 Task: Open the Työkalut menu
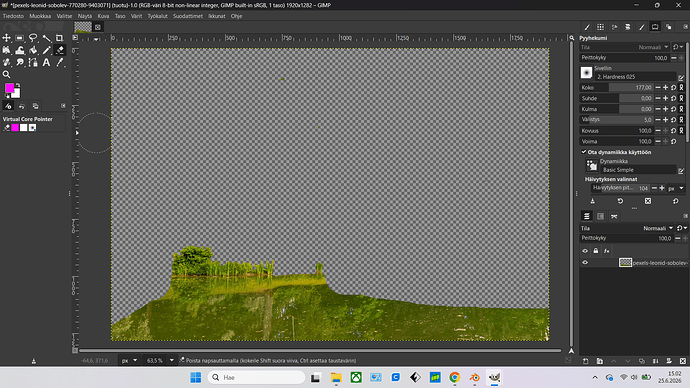[x=157, y=16]
